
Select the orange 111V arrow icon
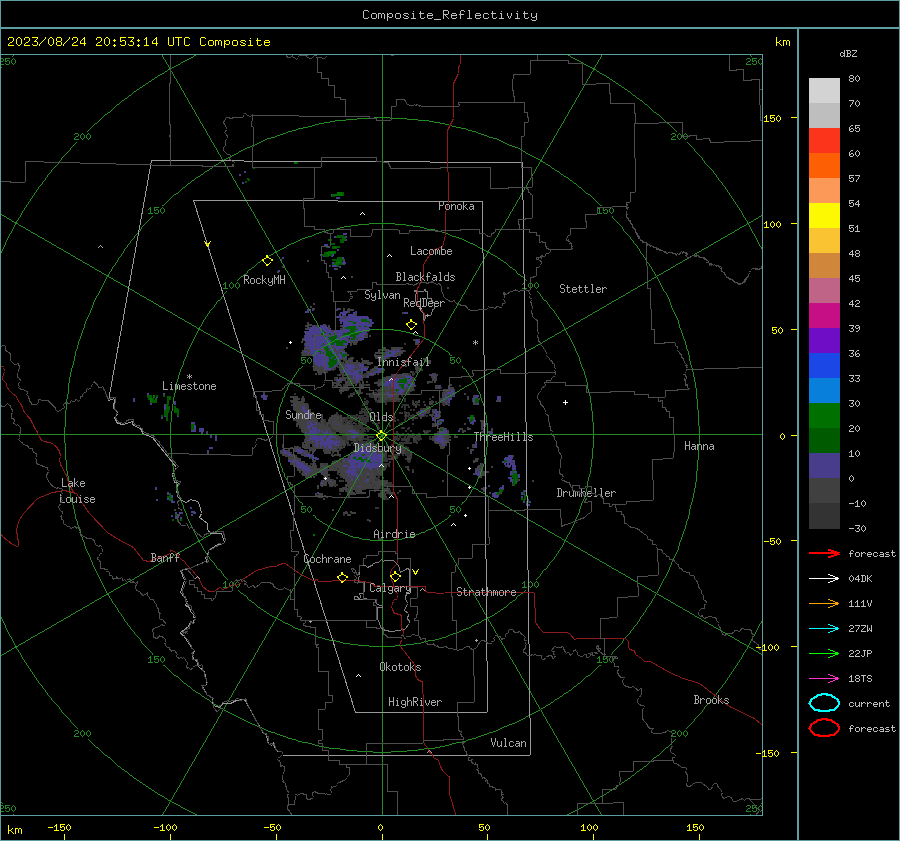pyautogui.click(x=824, y=603)
